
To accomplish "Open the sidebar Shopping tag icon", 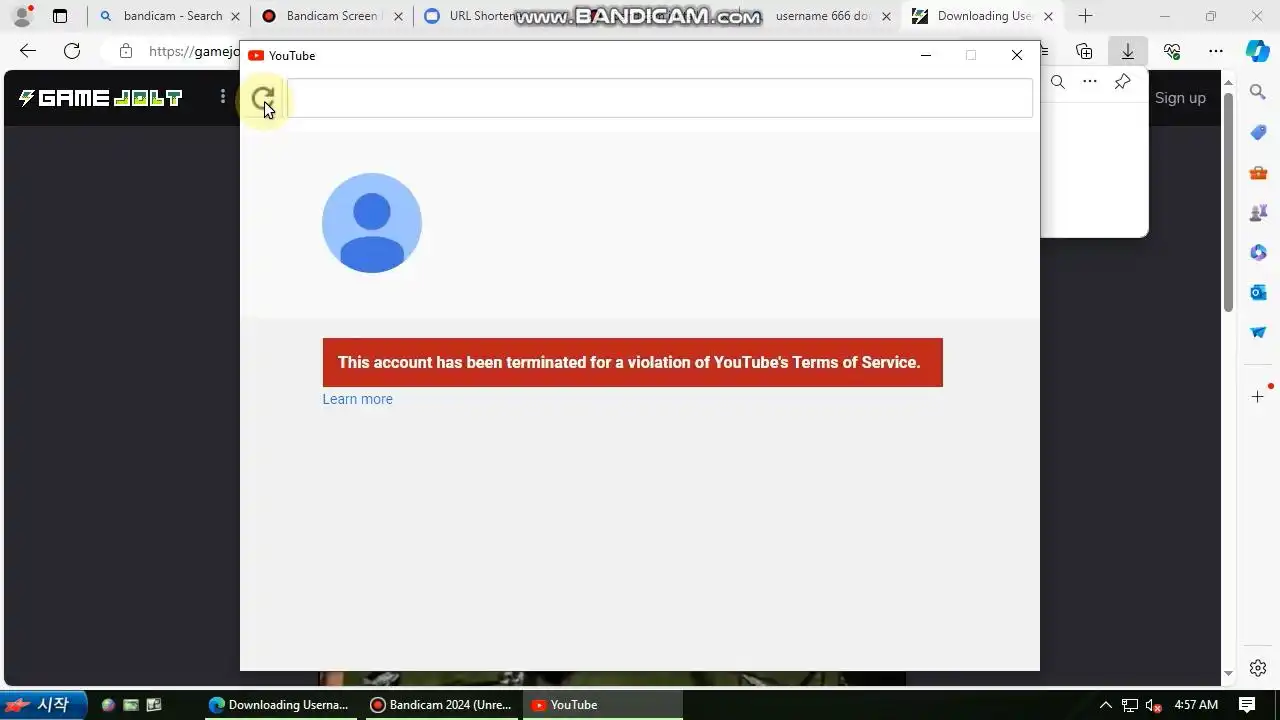I will pos(1258,132).
